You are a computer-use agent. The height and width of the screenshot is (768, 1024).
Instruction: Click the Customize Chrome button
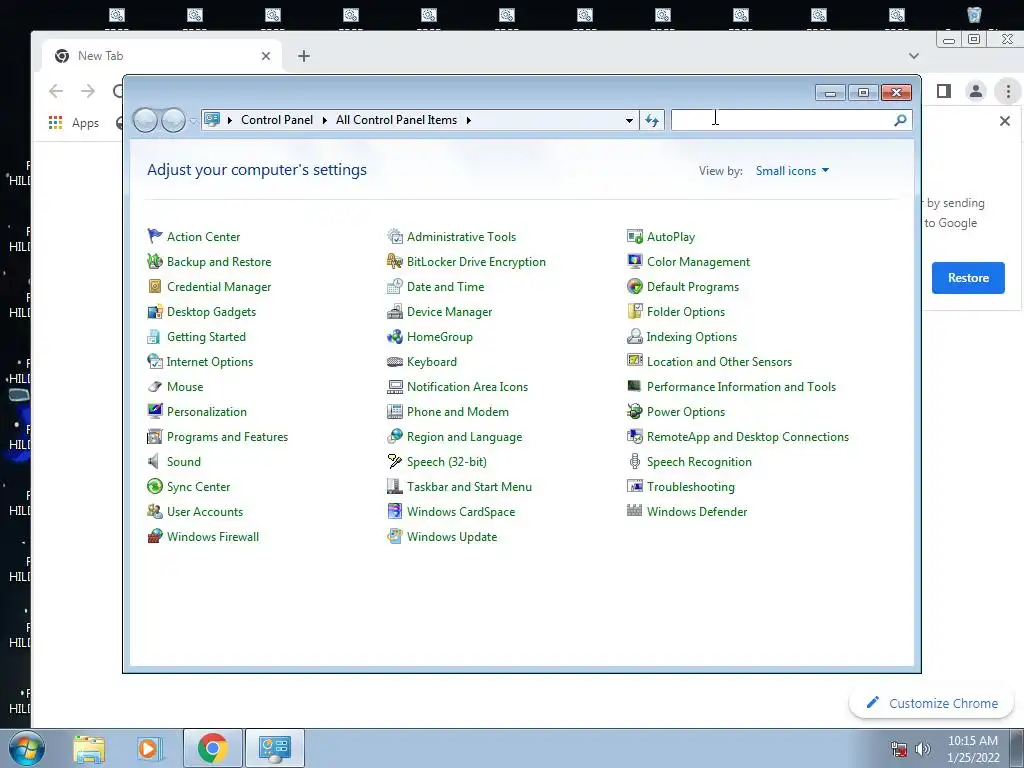pyautogui.click(x=931, y=703)
